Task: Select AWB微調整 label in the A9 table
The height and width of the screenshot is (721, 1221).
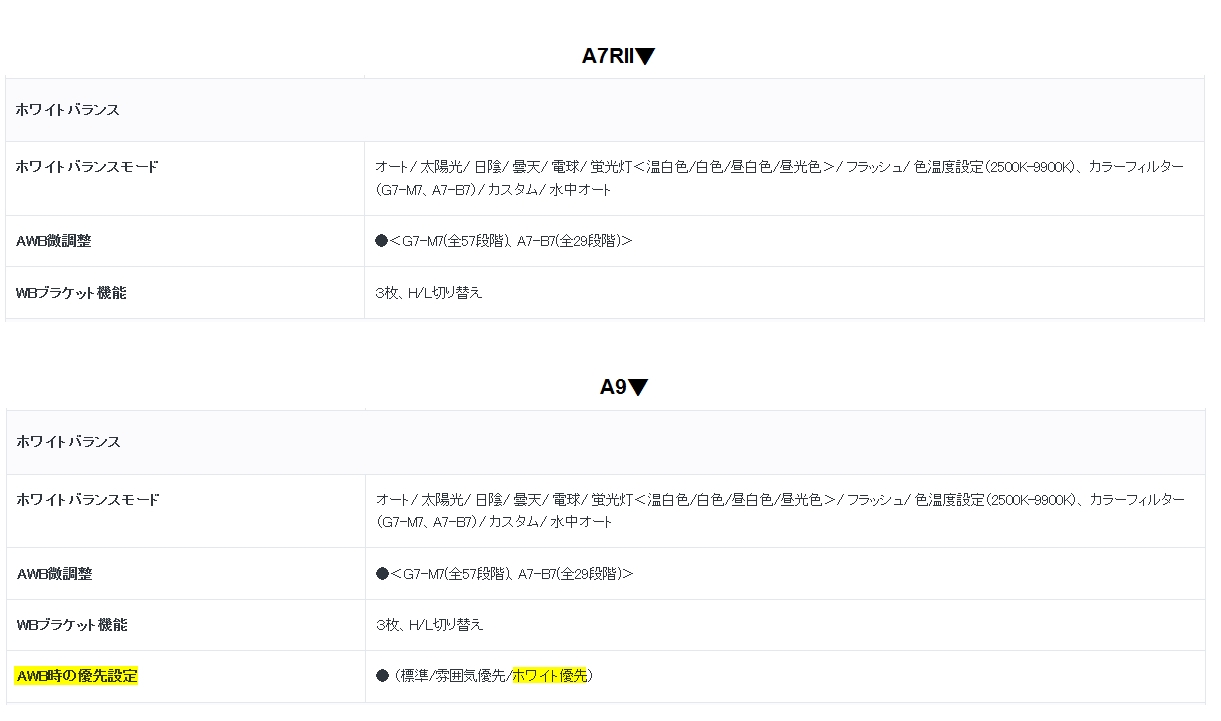Action: pos(55,574)
